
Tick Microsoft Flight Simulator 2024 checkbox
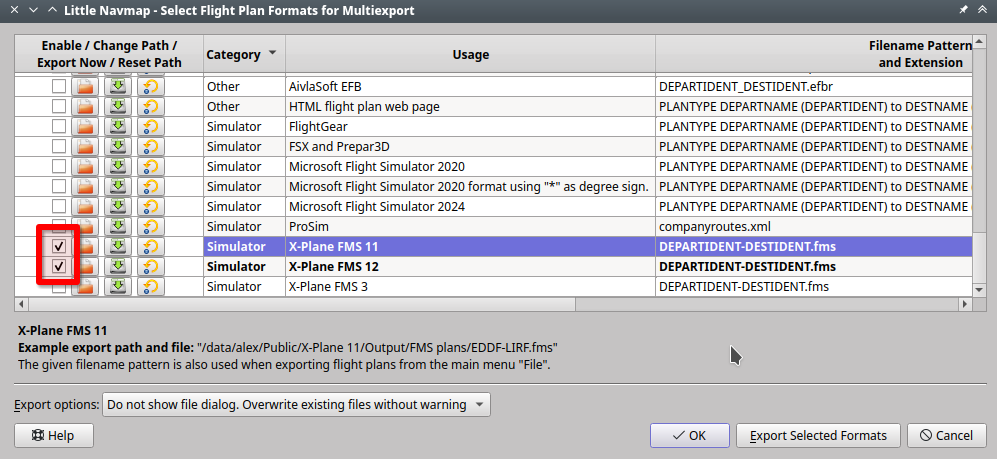click(58, 207)
